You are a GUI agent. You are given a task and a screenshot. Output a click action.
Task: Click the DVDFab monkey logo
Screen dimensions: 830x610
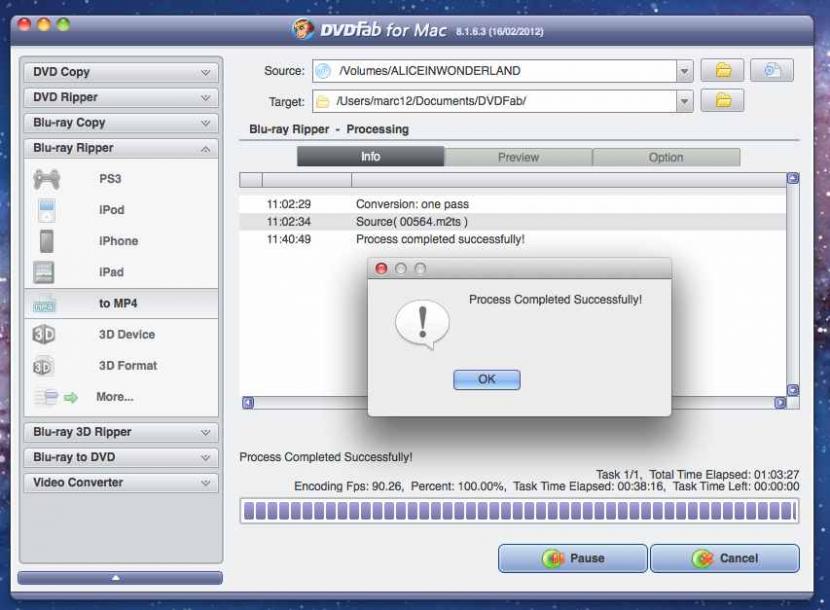click(x=303, y=29)
